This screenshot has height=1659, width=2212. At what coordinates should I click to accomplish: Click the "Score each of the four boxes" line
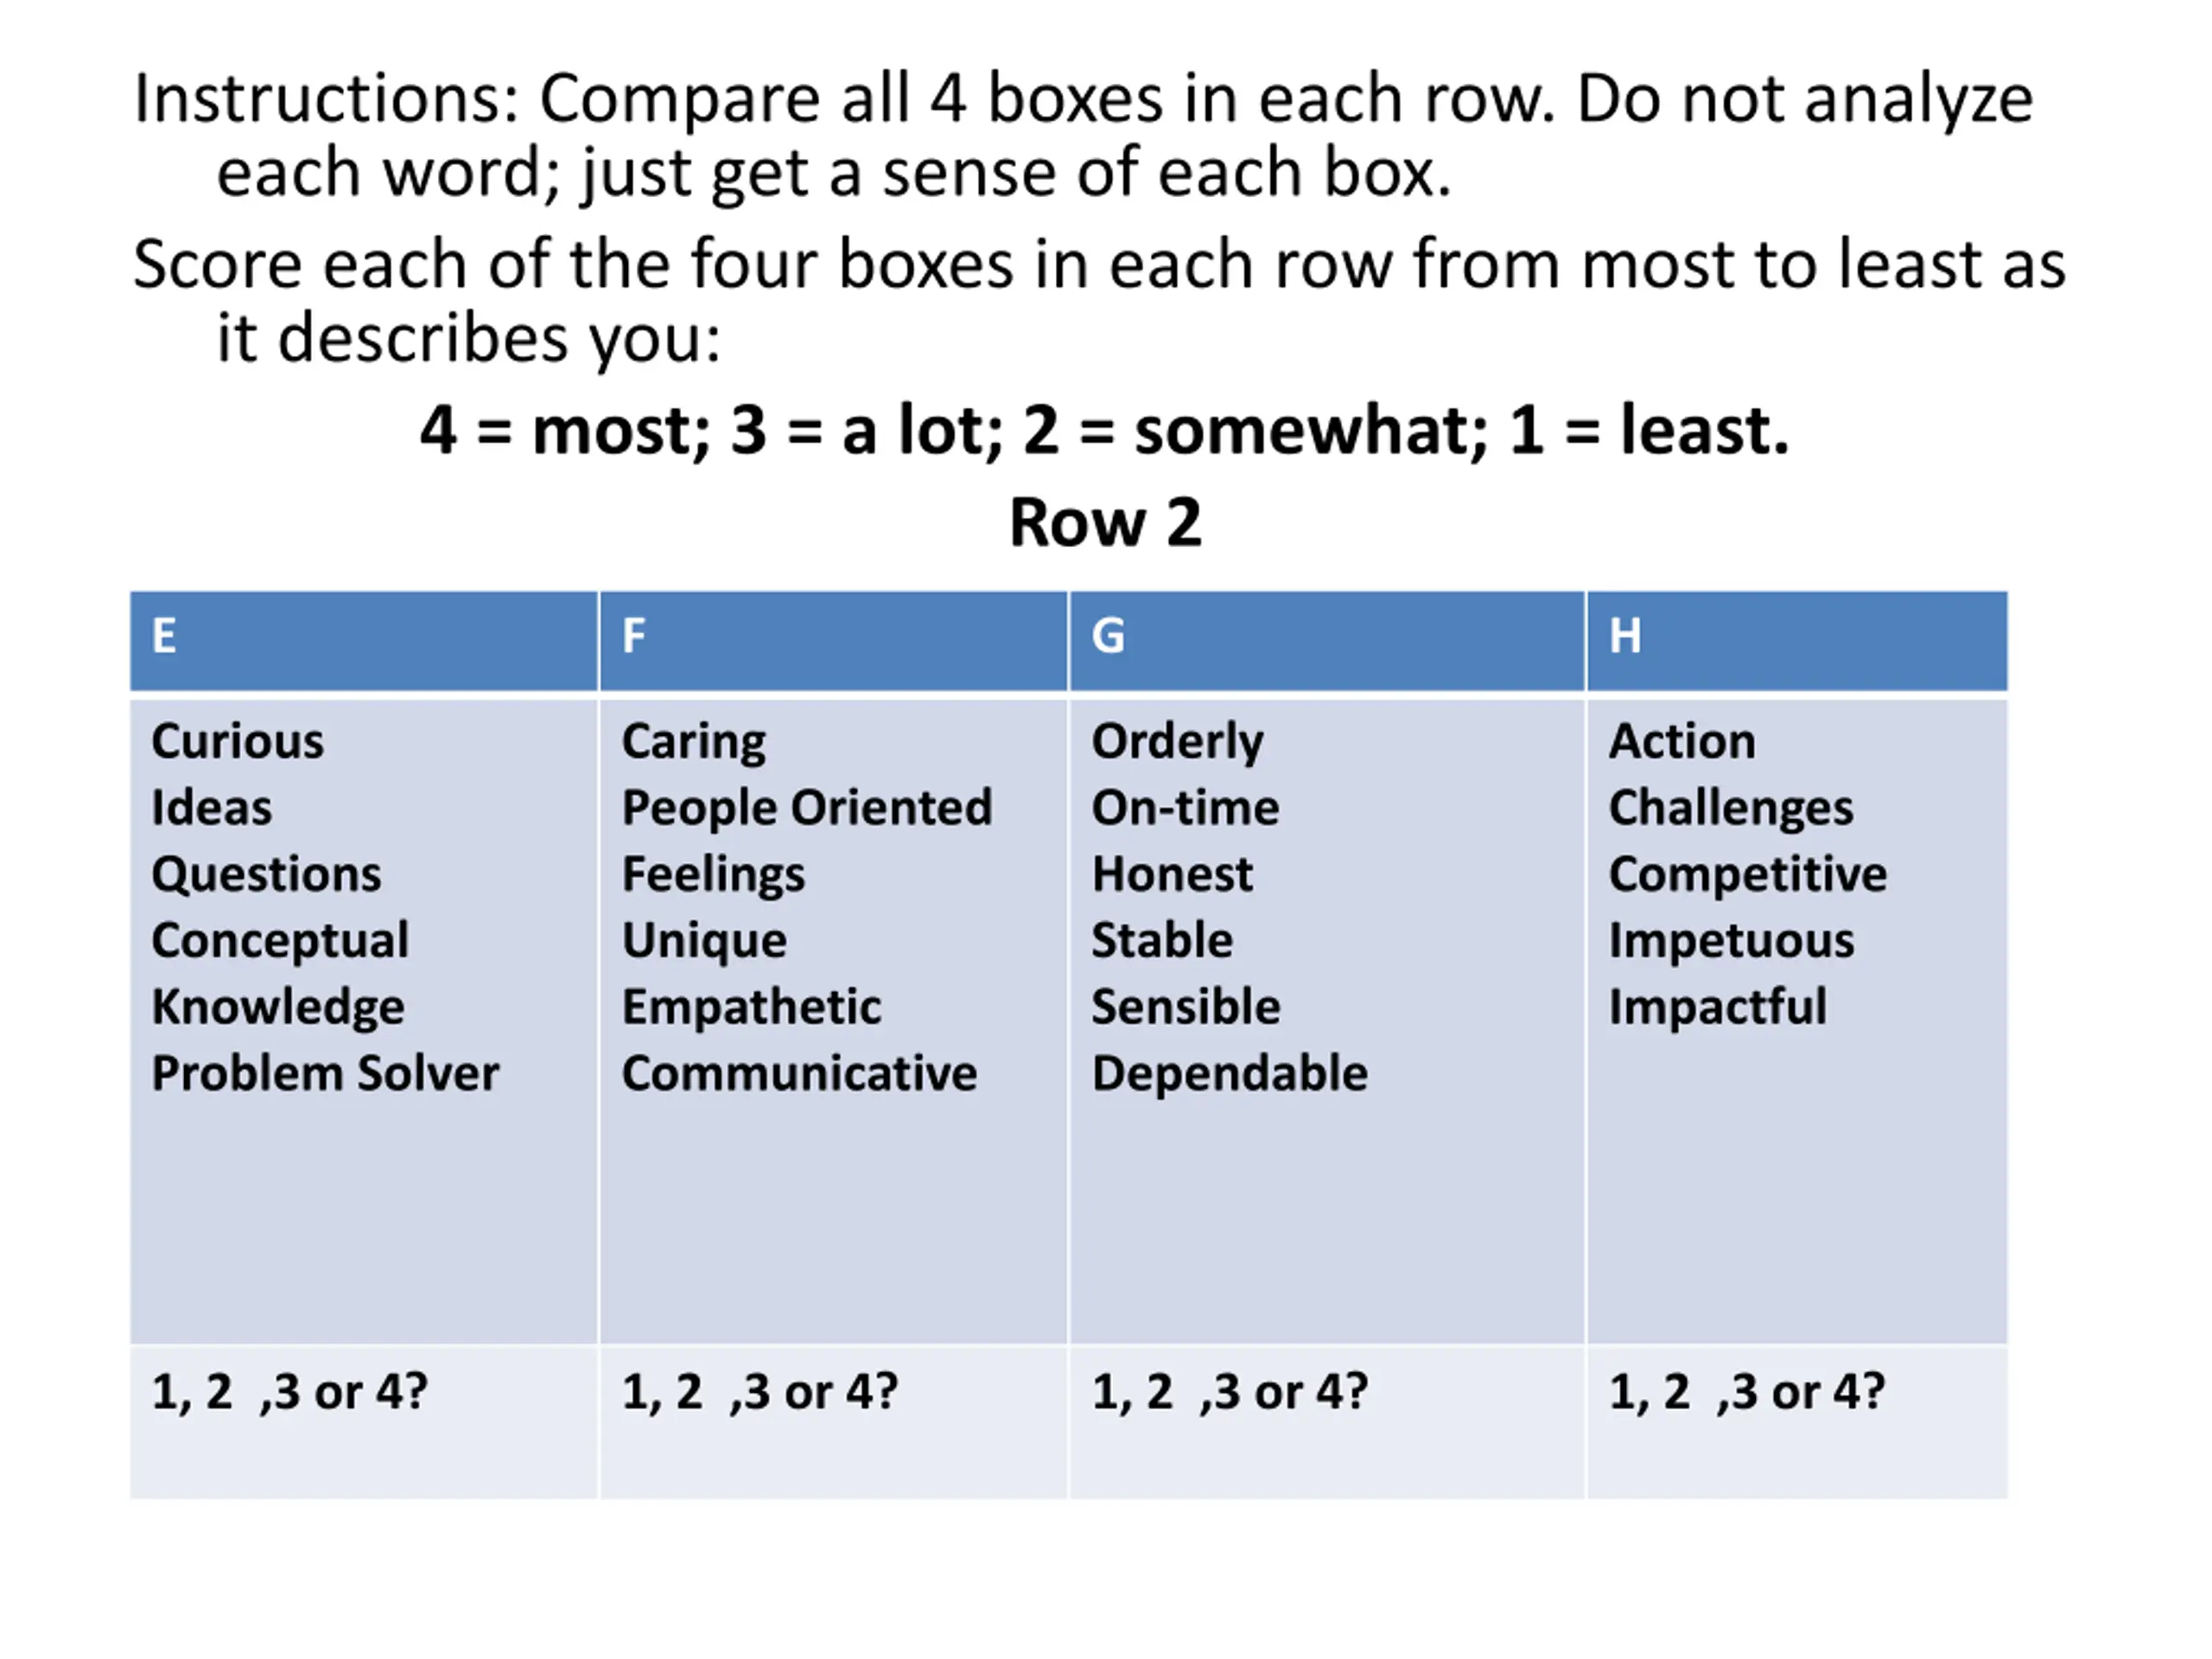click(x=1099, y=265)
